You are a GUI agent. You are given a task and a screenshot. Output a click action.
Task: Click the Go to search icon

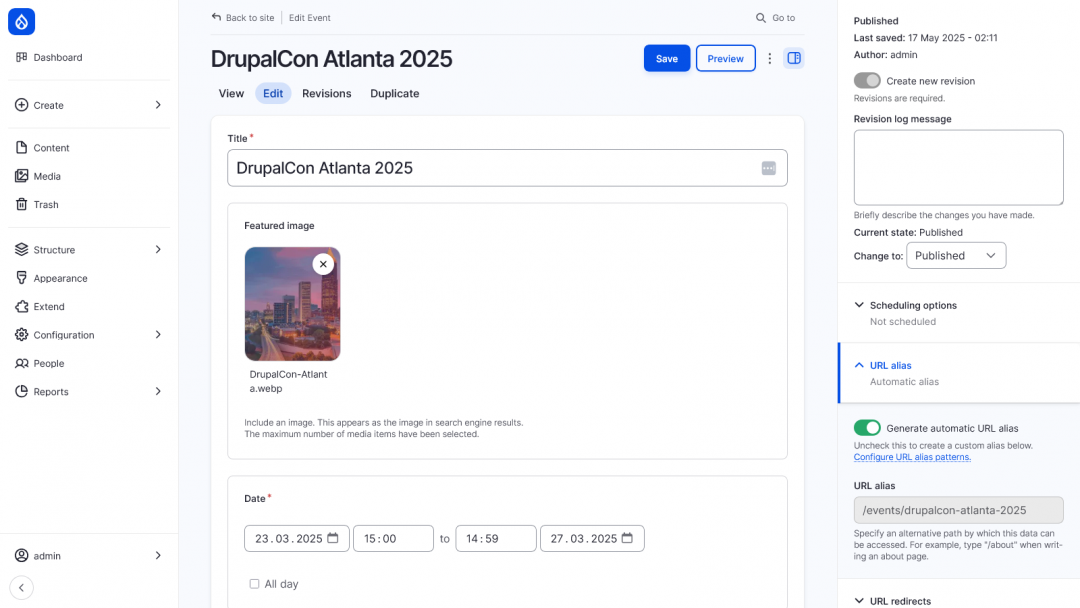(x=760, y=17)
